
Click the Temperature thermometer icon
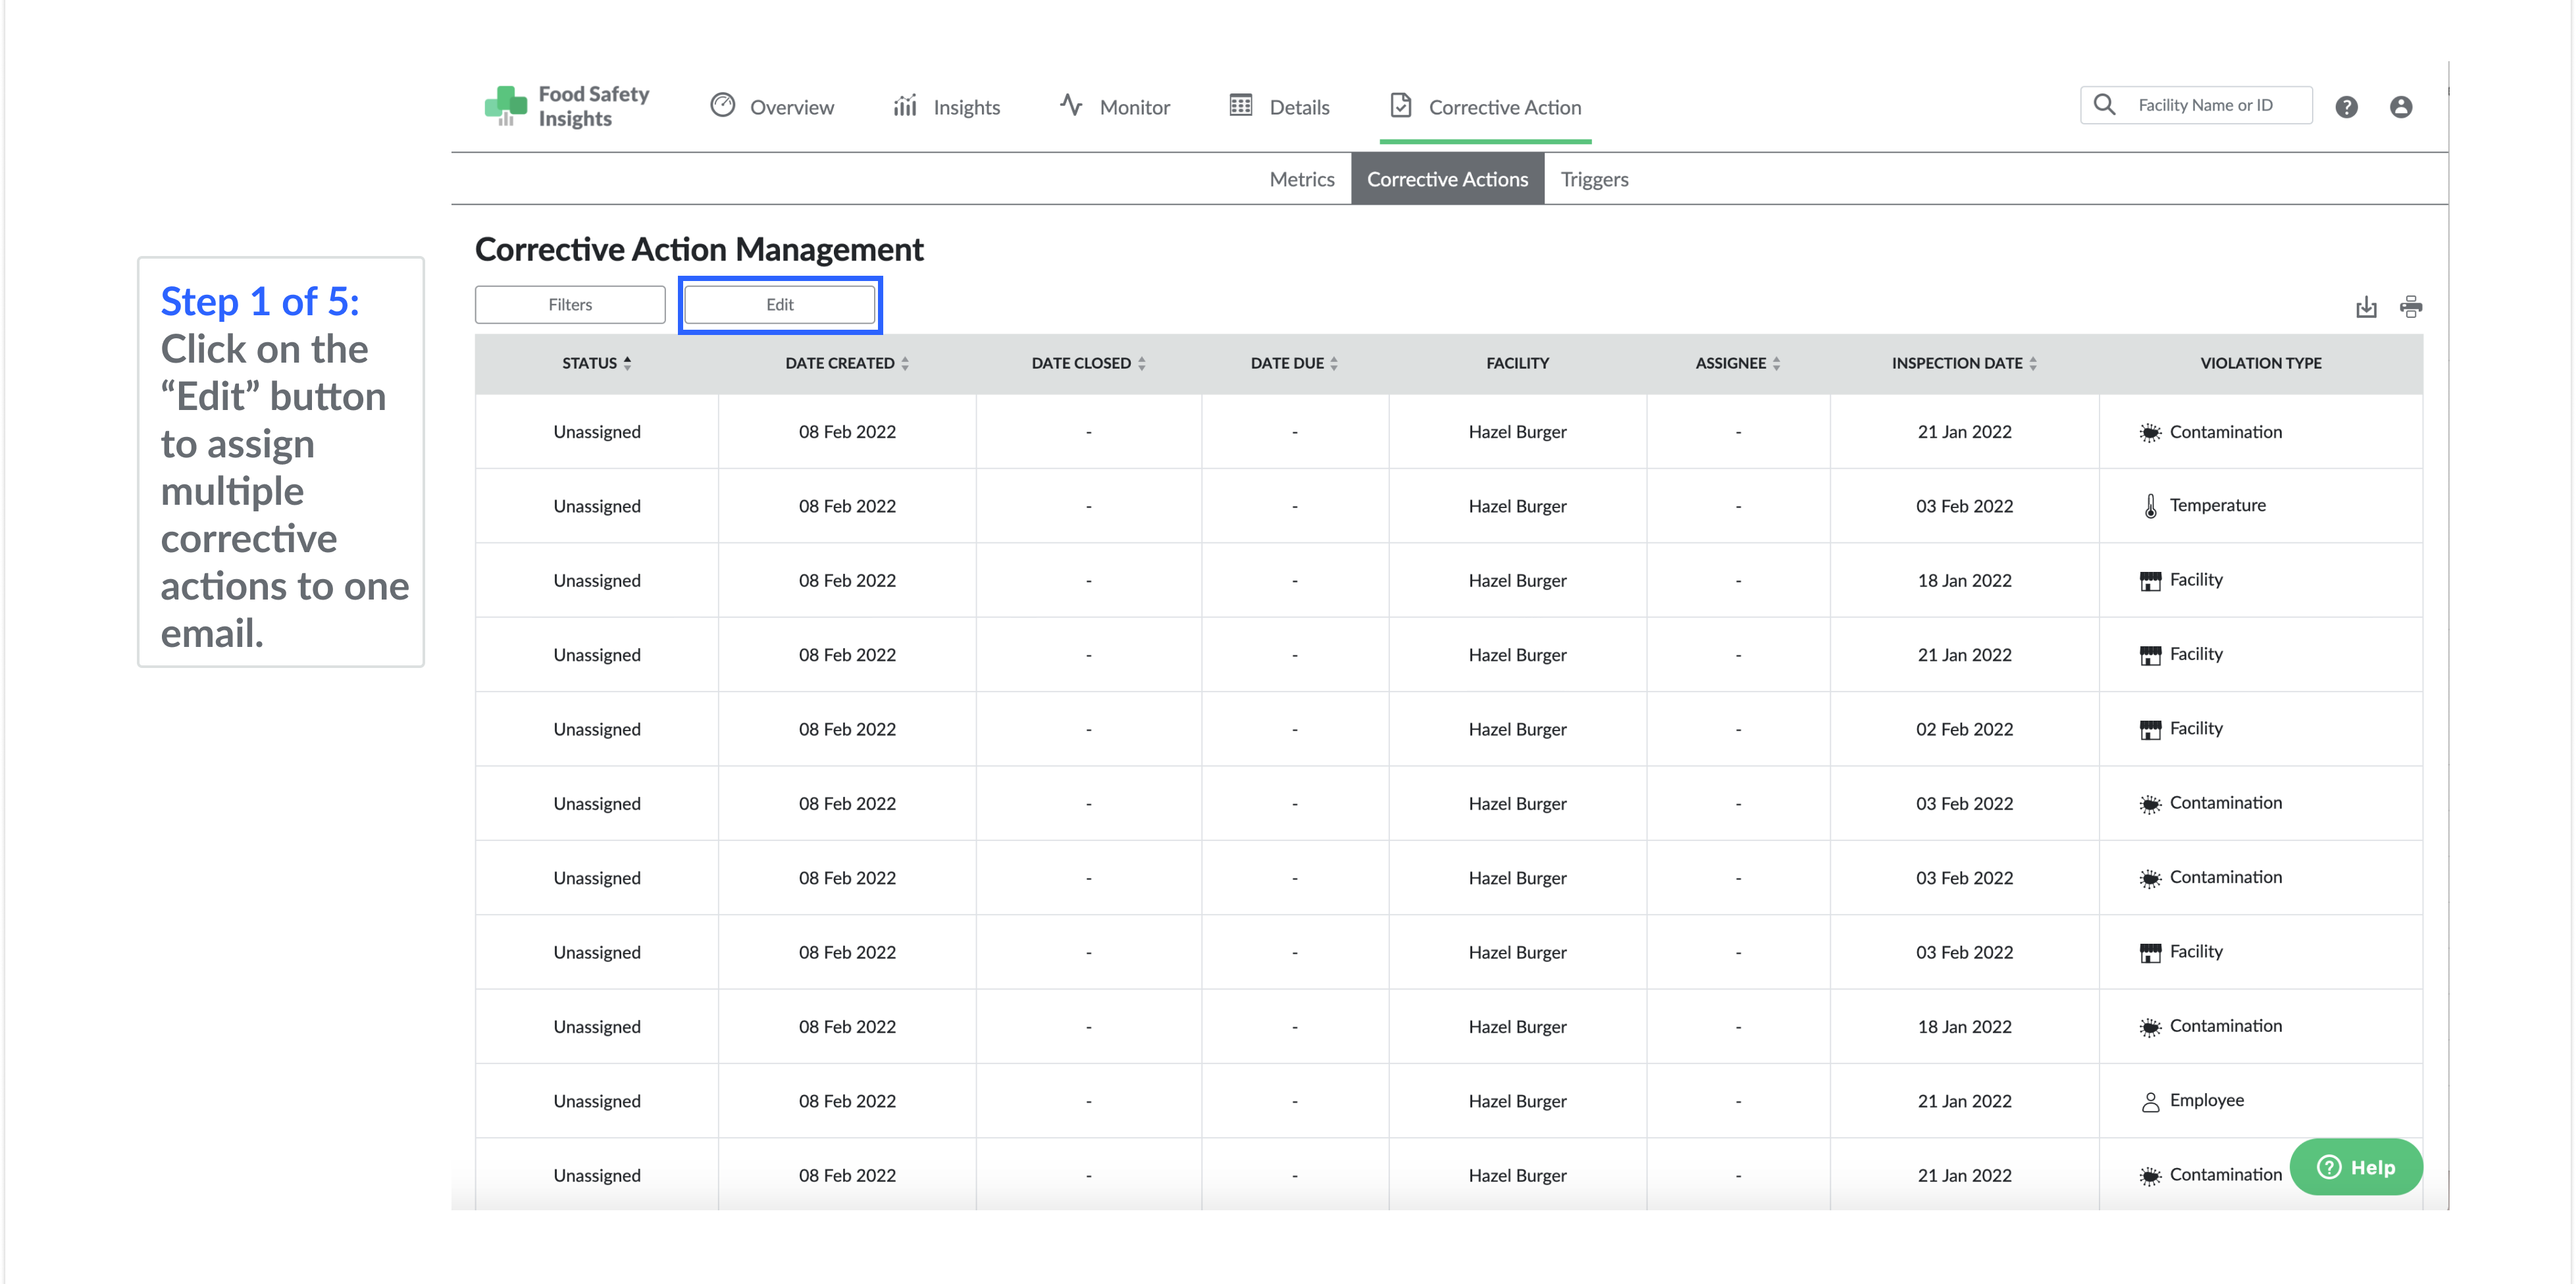click(x=2150, y=506)
